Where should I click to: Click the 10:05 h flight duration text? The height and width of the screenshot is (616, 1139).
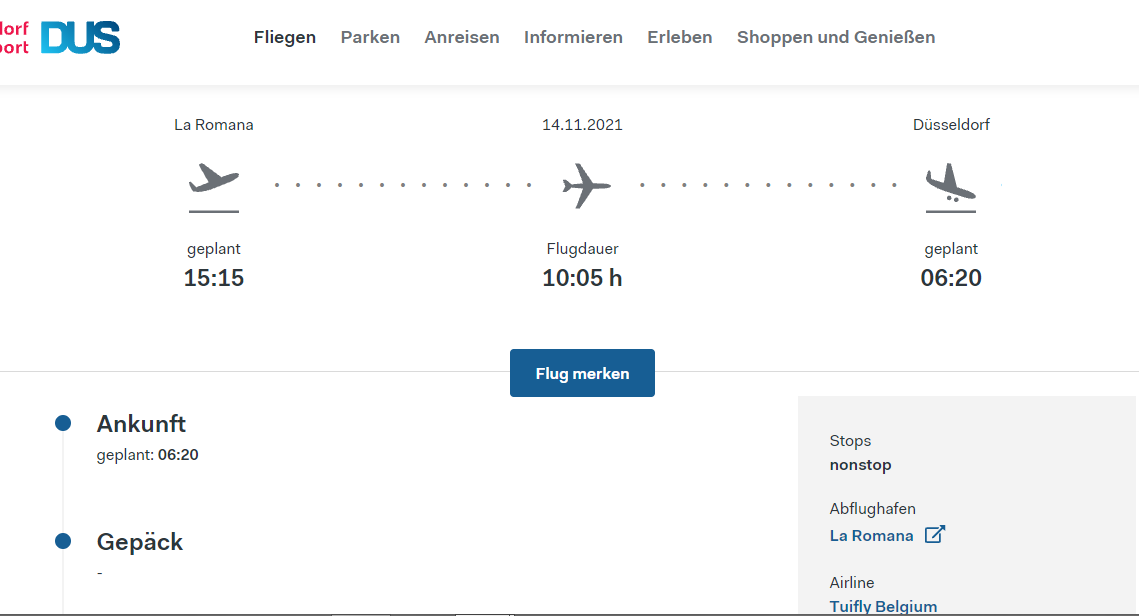[583, 277]
